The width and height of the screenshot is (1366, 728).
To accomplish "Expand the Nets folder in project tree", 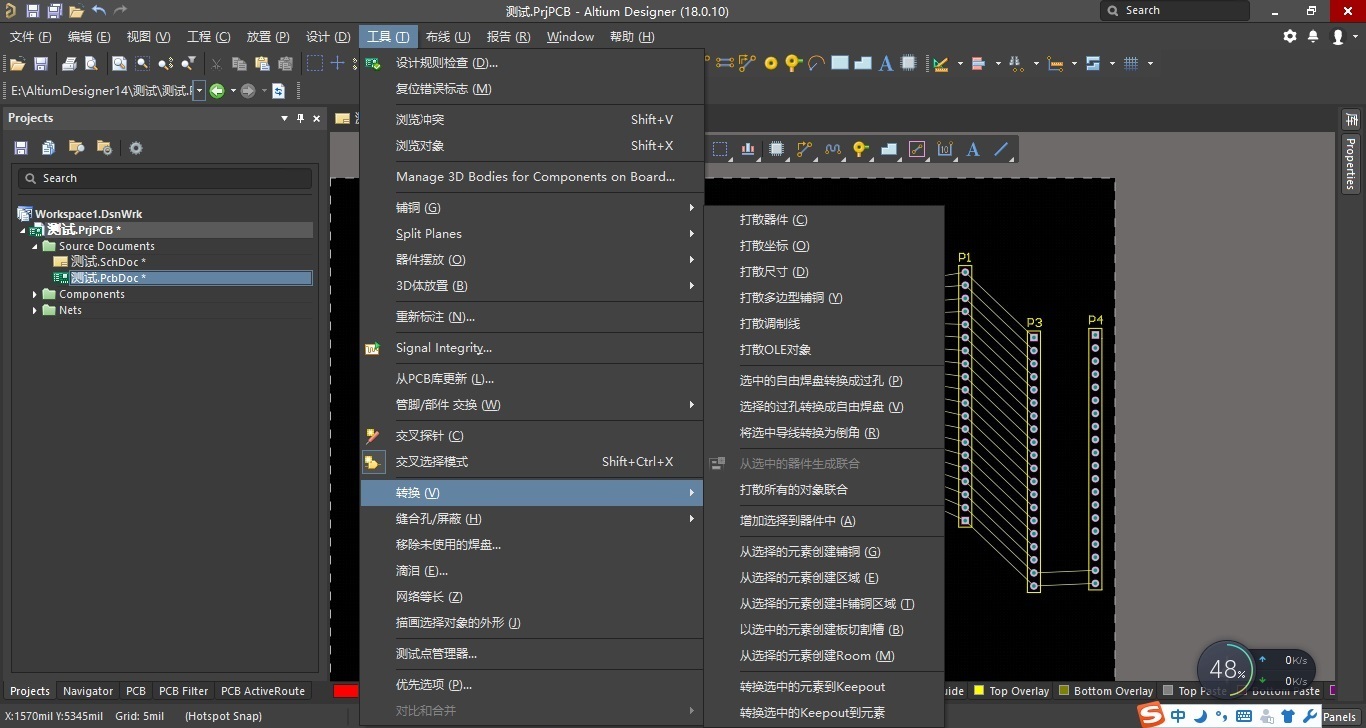I will pyautogui.click(x=35, y=310).
